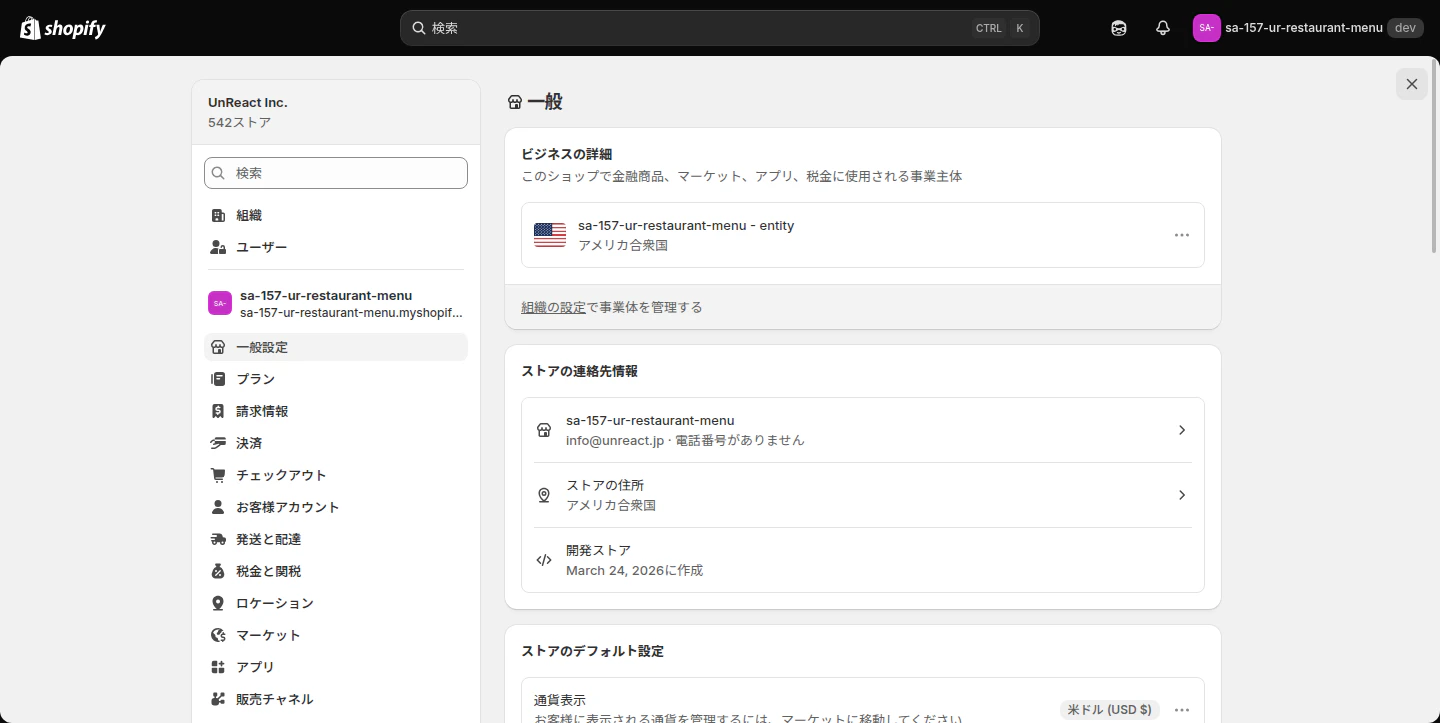Click the 組織 building icon
Viewport: 1440px width, 723px height.
tap(218, 215)
